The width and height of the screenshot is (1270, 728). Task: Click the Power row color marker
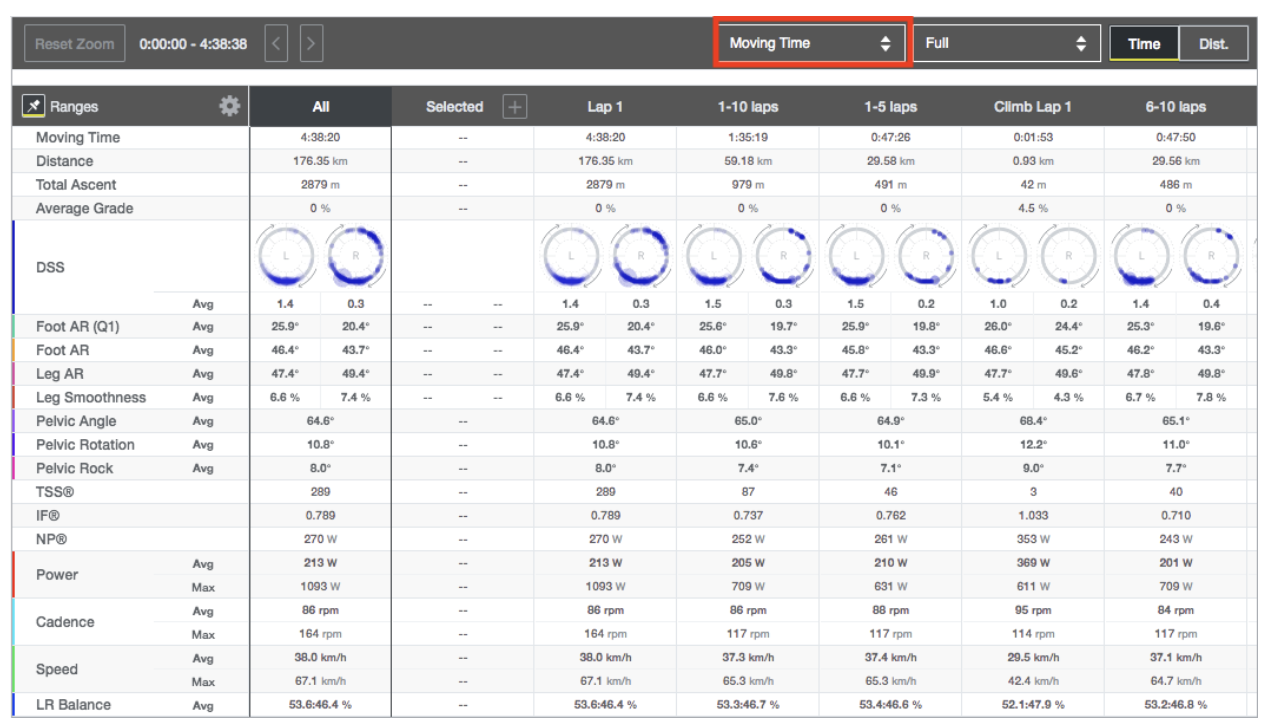click(x=14, y=575)
